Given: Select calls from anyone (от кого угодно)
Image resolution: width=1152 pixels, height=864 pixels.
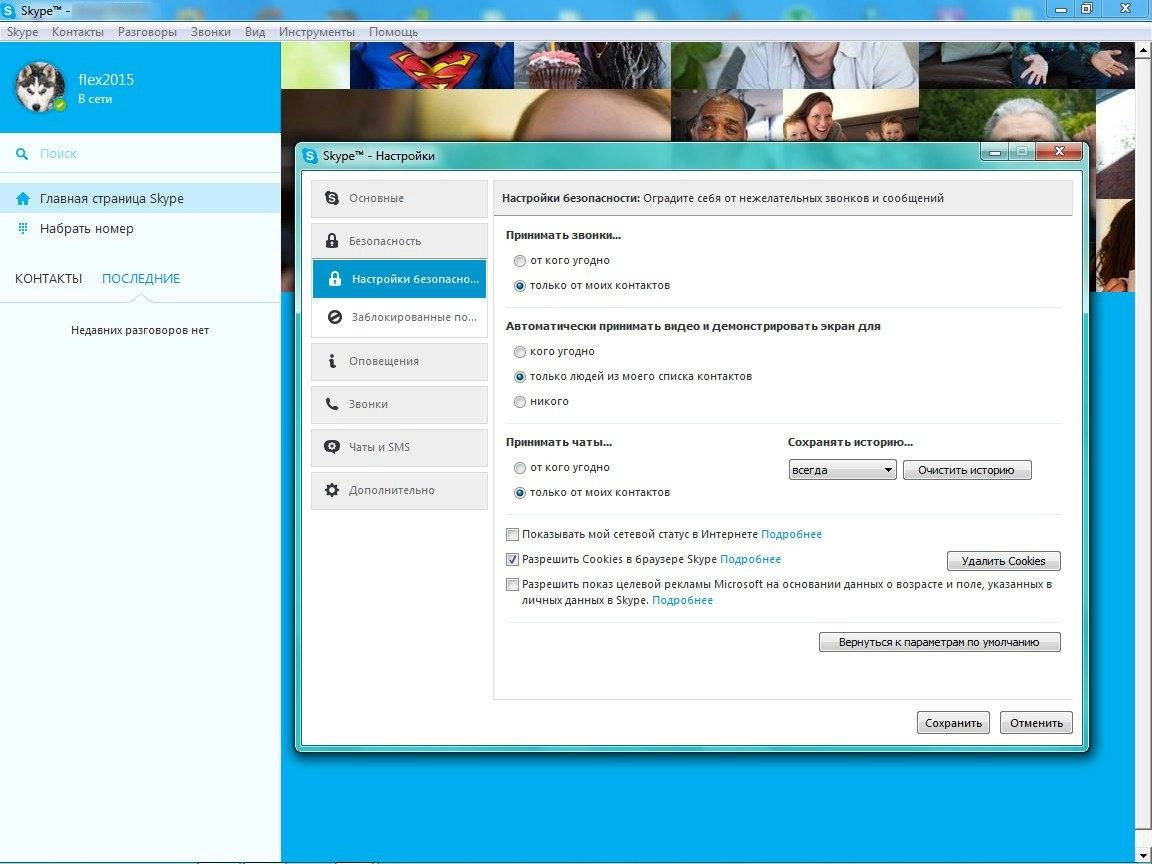Looking at the screenshot, I should pos(520,261).
